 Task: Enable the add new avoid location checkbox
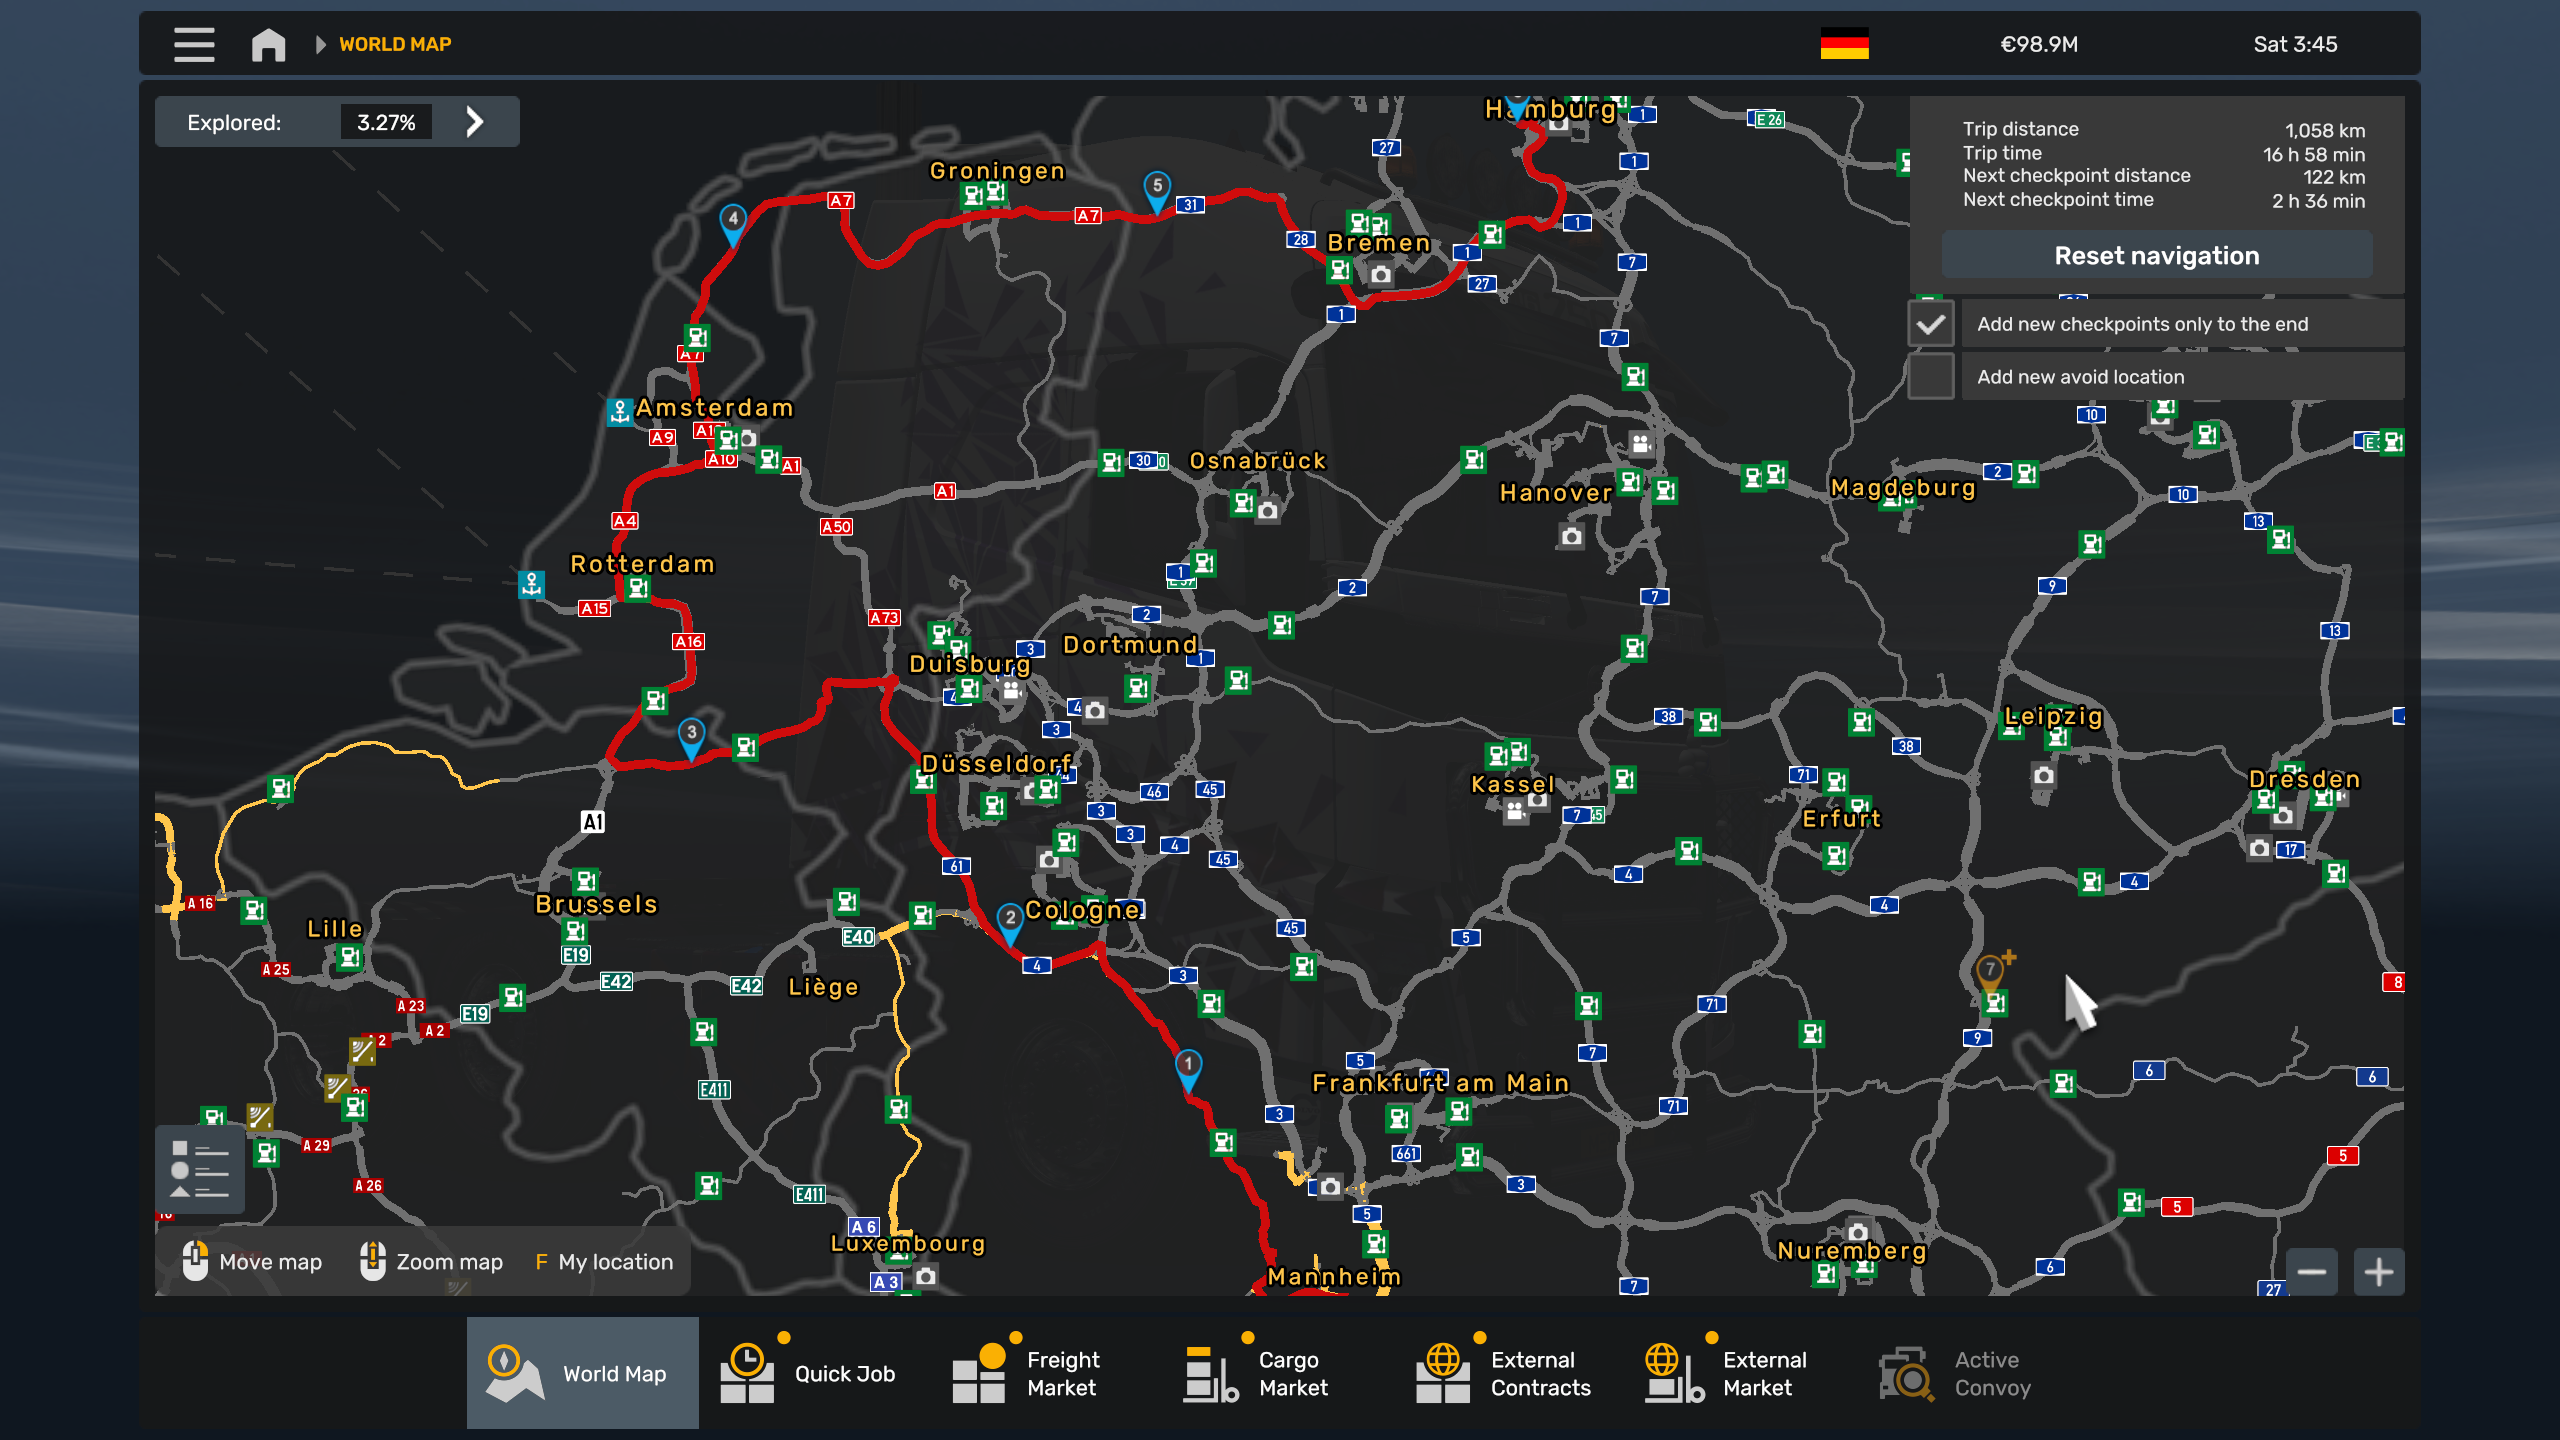pyautogui.click(x=1931, y=377)
